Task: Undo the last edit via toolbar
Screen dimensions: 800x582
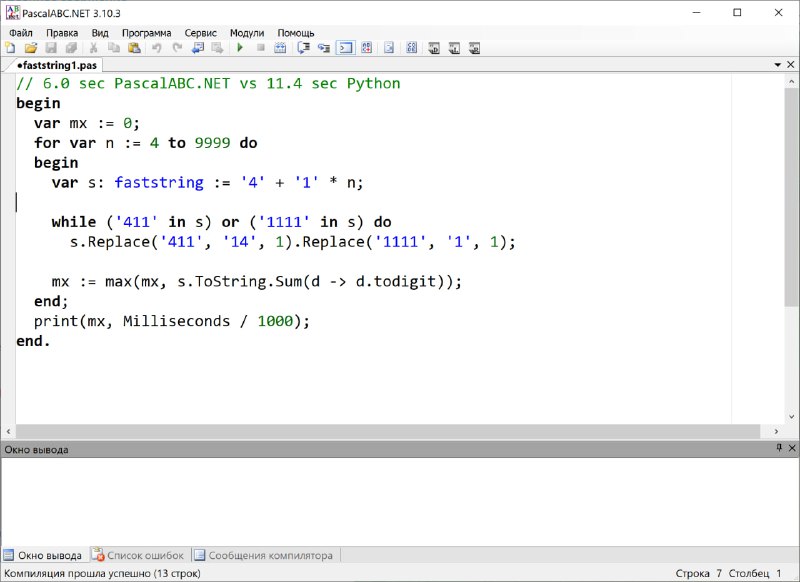Action: coord(157,48)
